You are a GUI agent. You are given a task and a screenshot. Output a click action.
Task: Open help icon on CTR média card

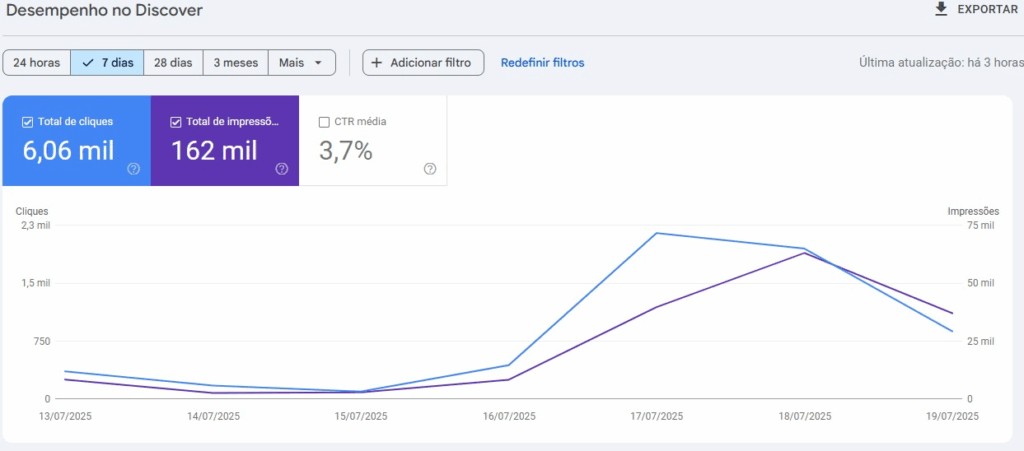click(430, 169)
